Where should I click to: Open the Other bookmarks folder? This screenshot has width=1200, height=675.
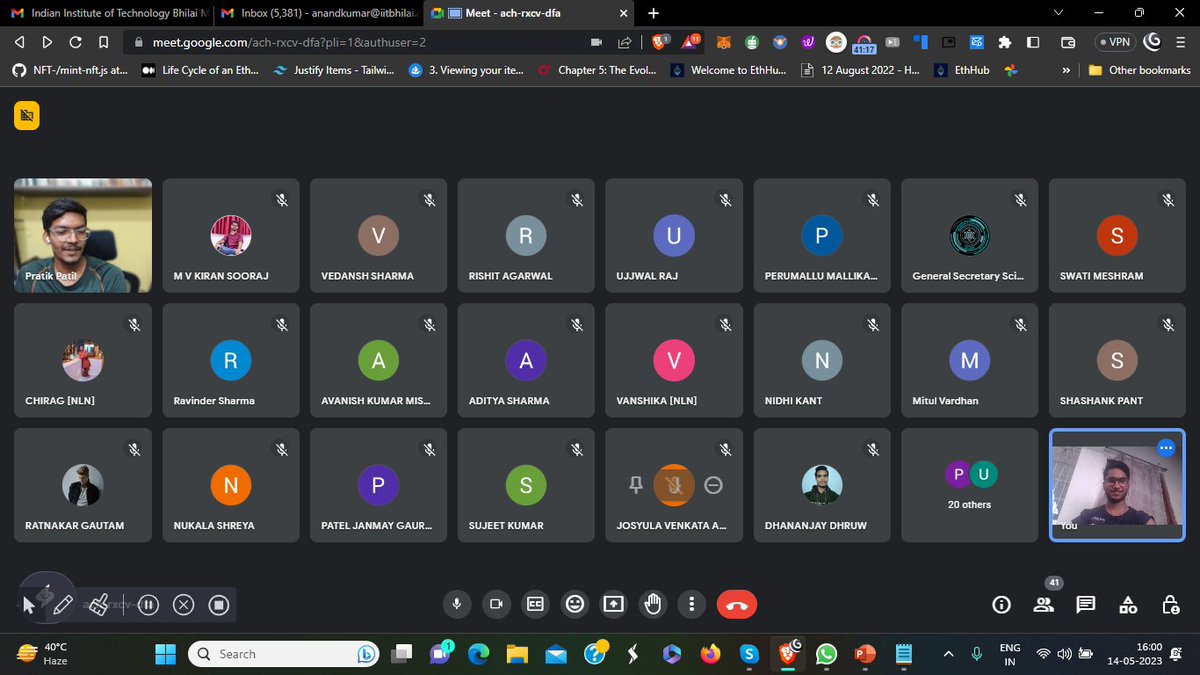pyautogui.click(x=1139, y=70)
